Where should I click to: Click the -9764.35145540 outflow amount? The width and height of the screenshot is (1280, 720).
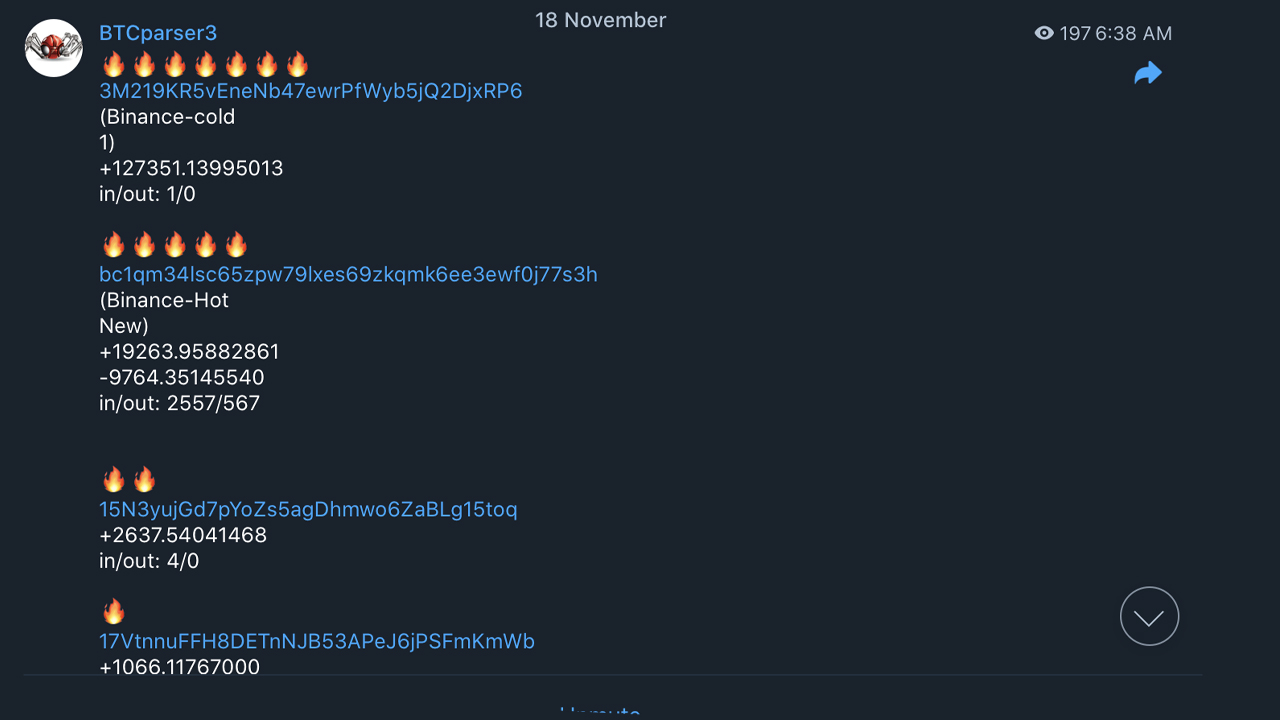tap(182, 378)
